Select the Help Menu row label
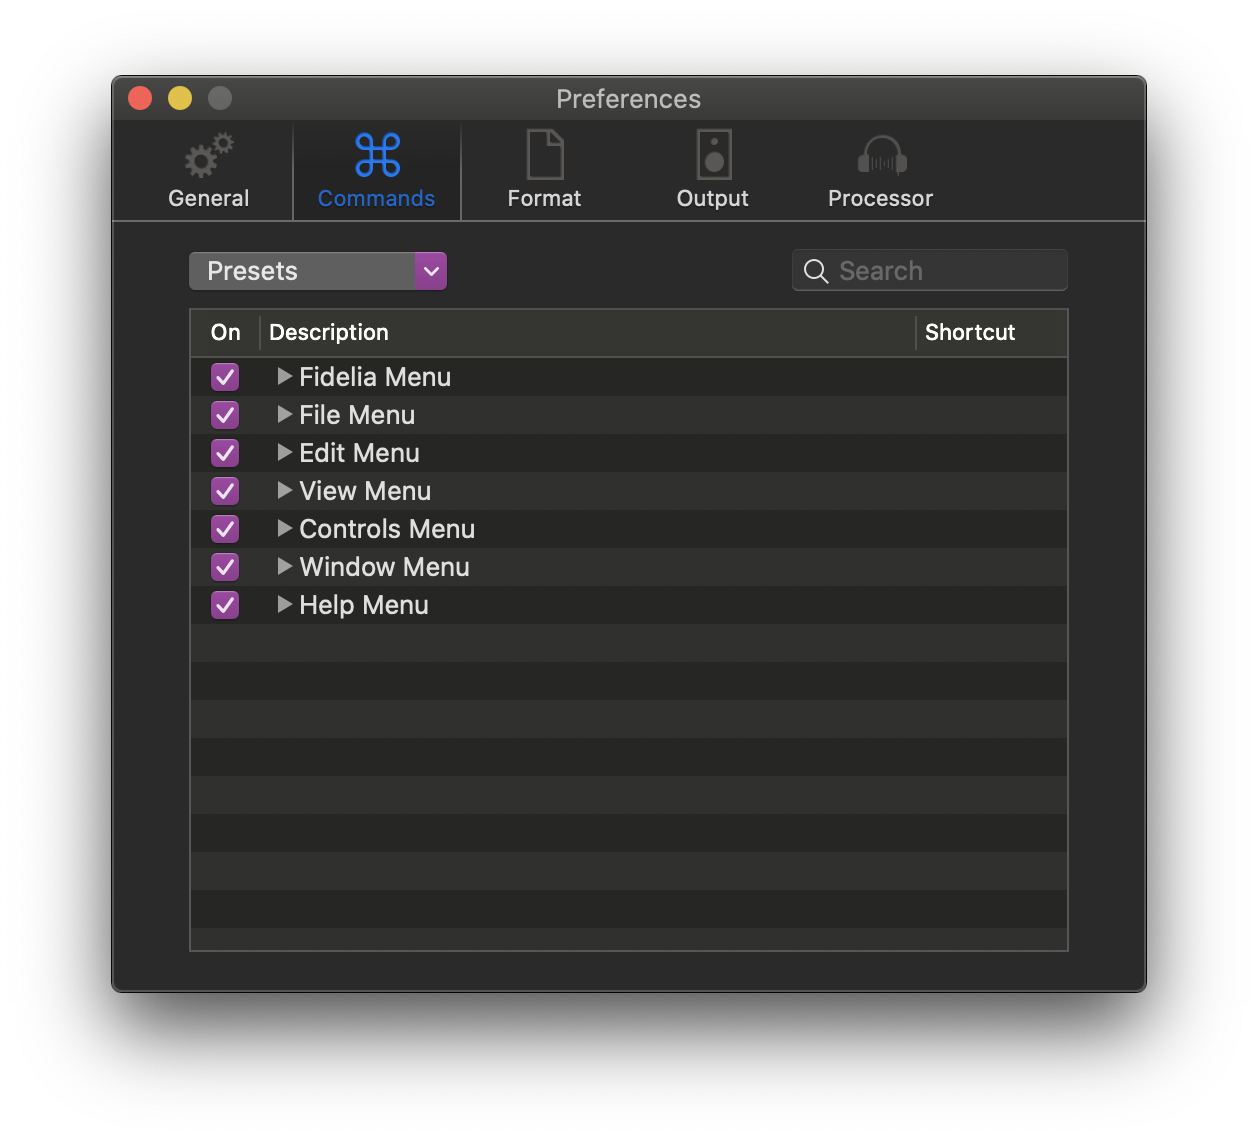 click(x=364, y=605)
